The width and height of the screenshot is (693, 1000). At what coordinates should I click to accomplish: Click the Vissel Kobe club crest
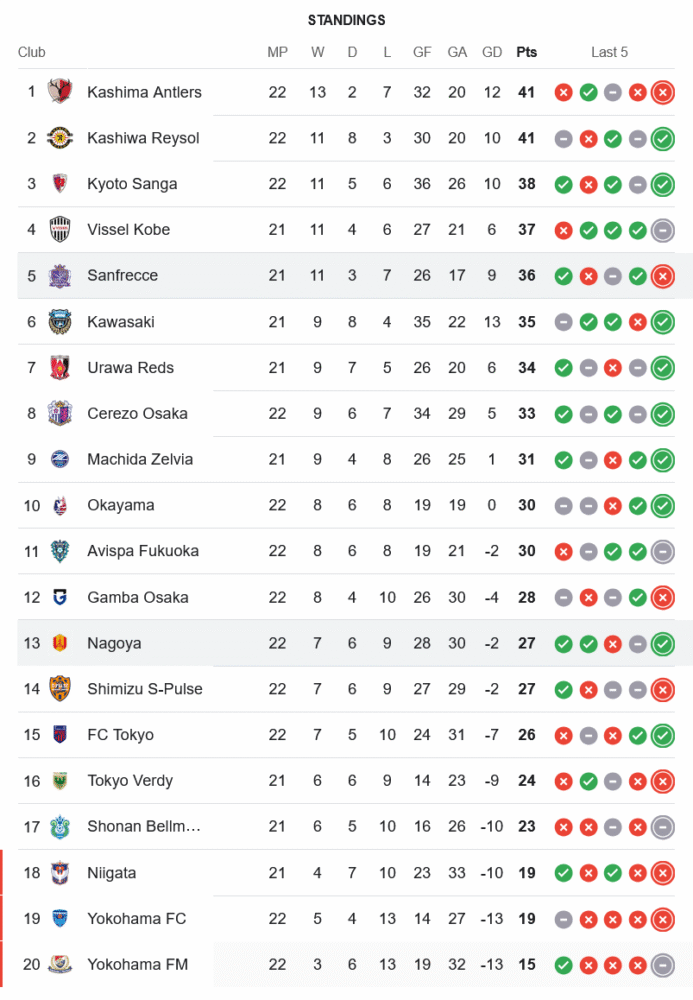coord(60,230)
